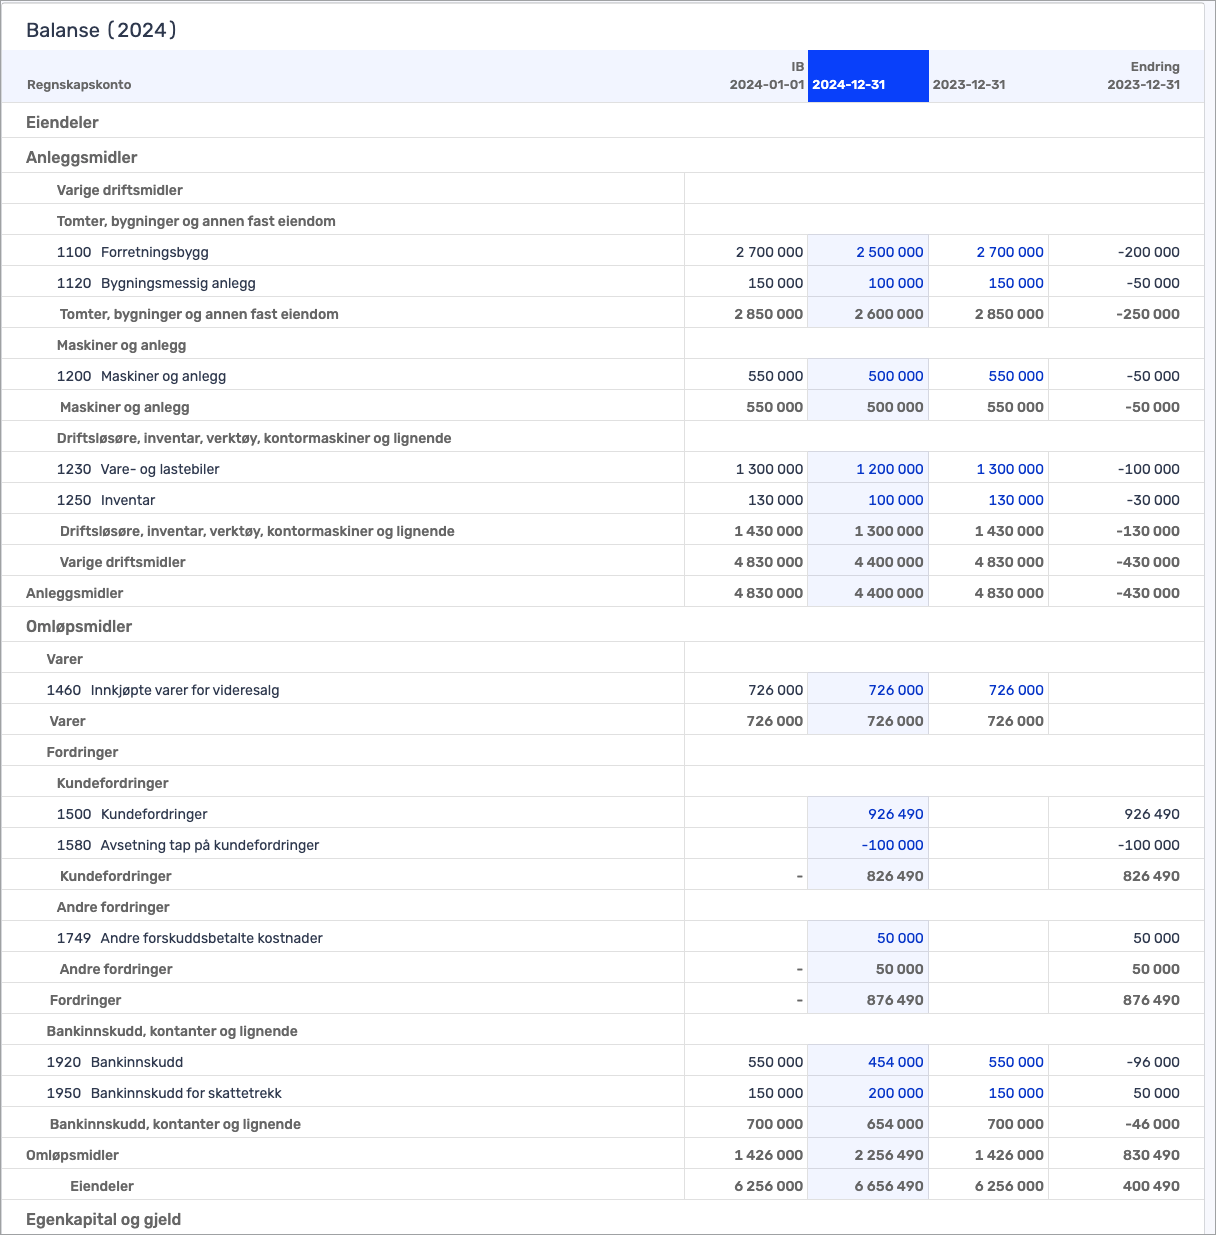Click Bankinnskudd 454 000 amount link

point(895,1062)
